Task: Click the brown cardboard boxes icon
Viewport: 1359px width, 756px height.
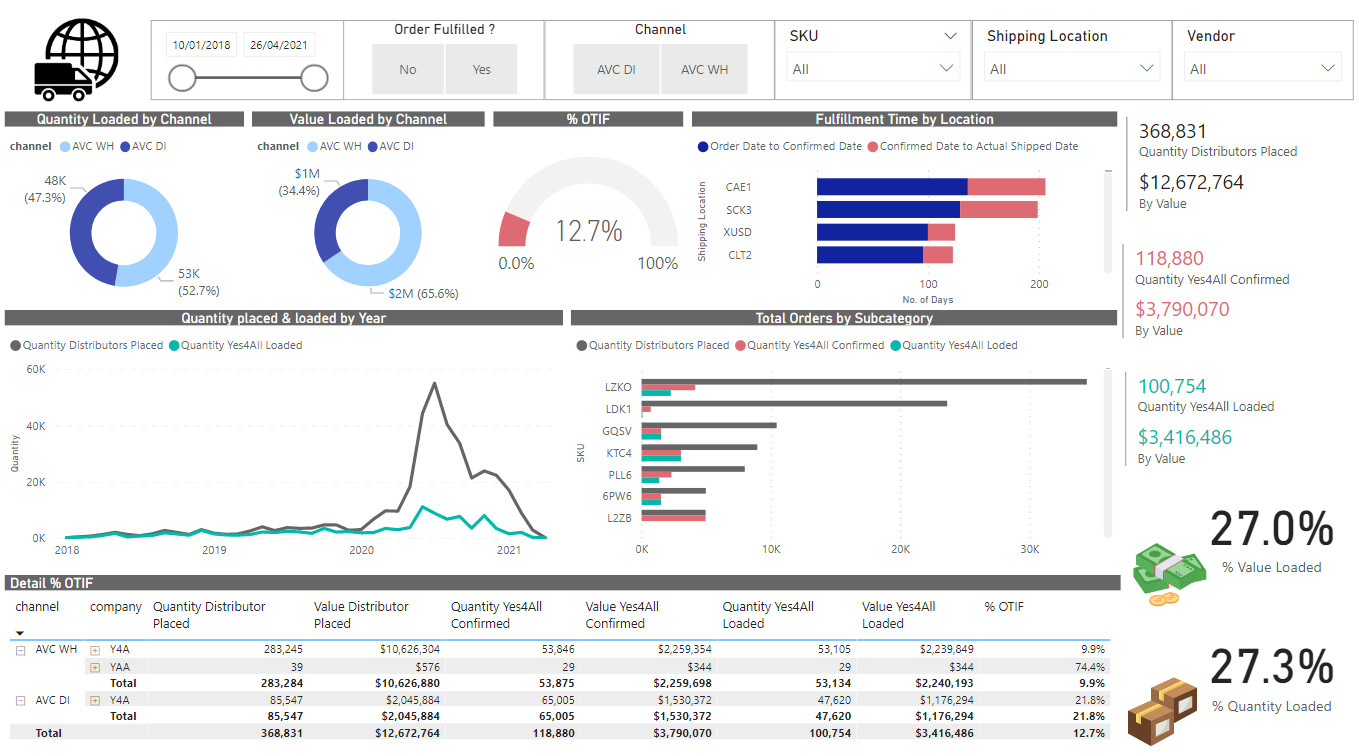Action: click(x=1161, y=709)
